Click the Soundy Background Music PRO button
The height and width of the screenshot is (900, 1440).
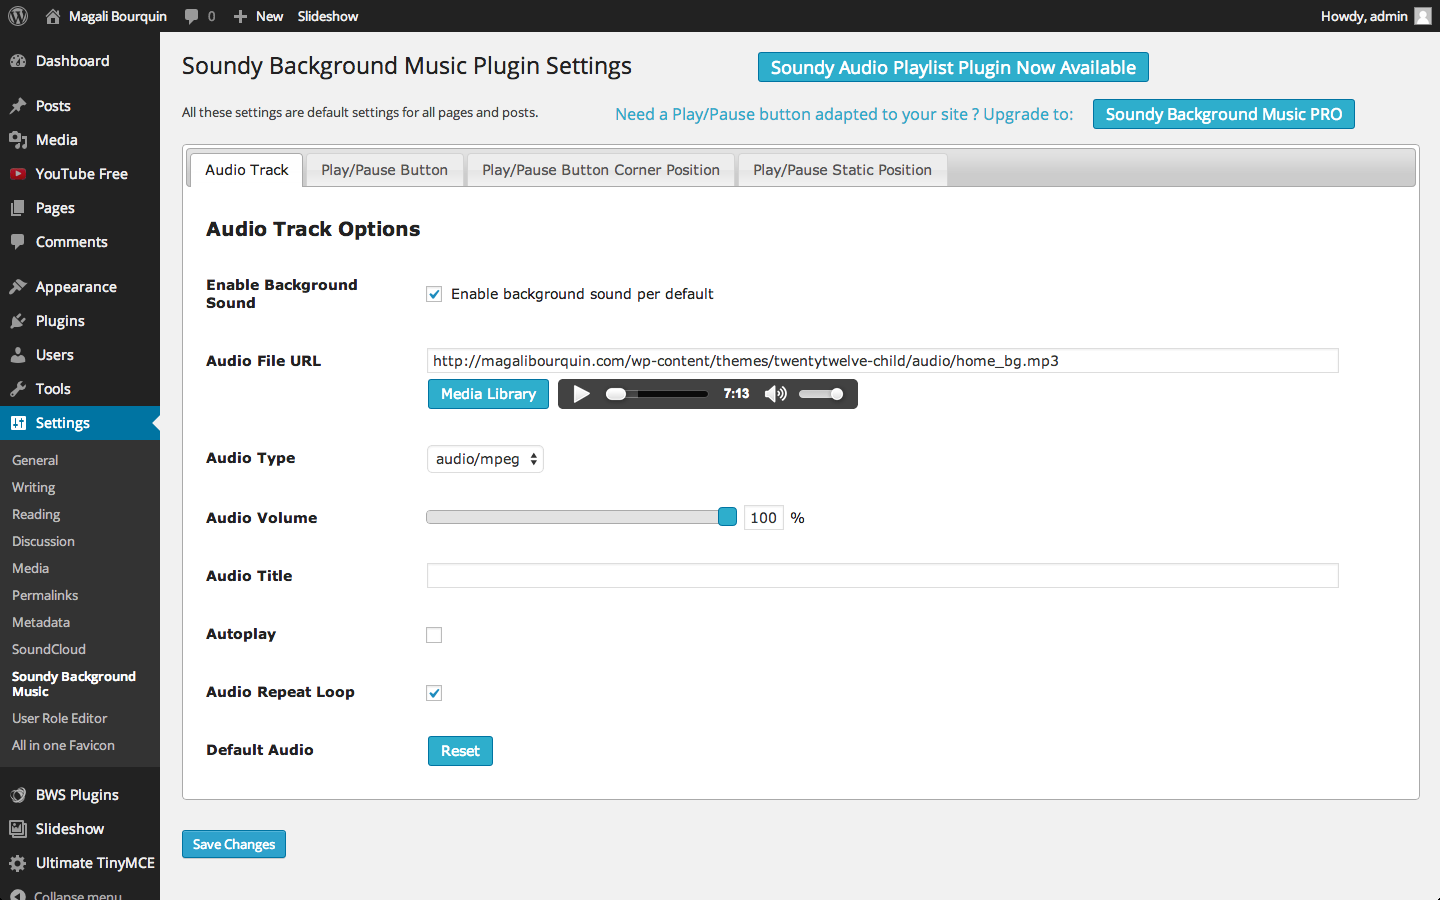coord(1224,114)
